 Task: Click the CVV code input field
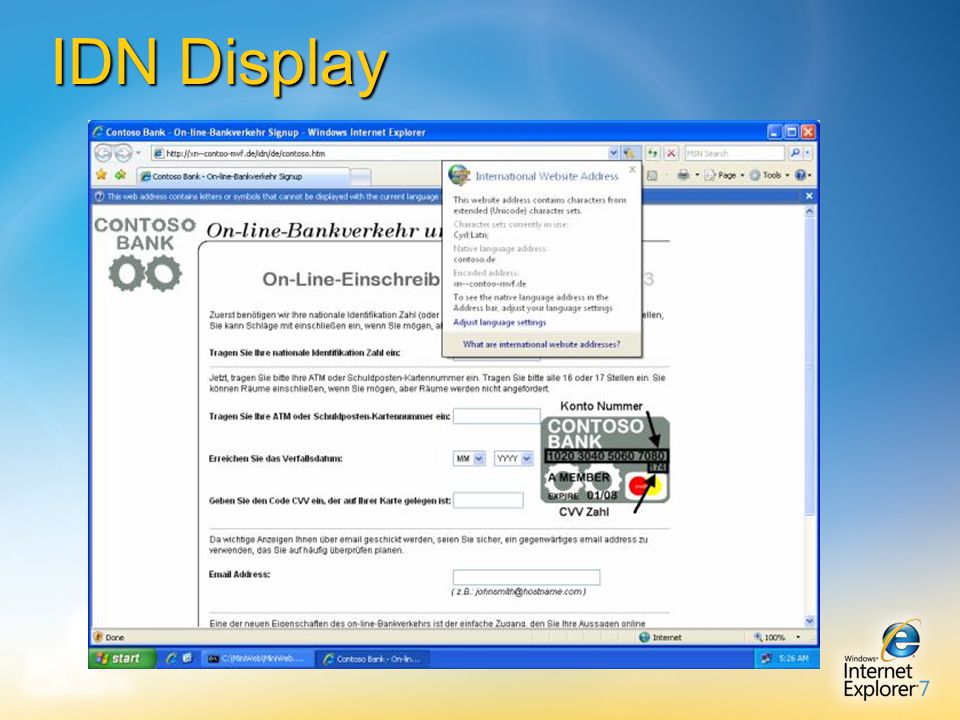(488, 500)
